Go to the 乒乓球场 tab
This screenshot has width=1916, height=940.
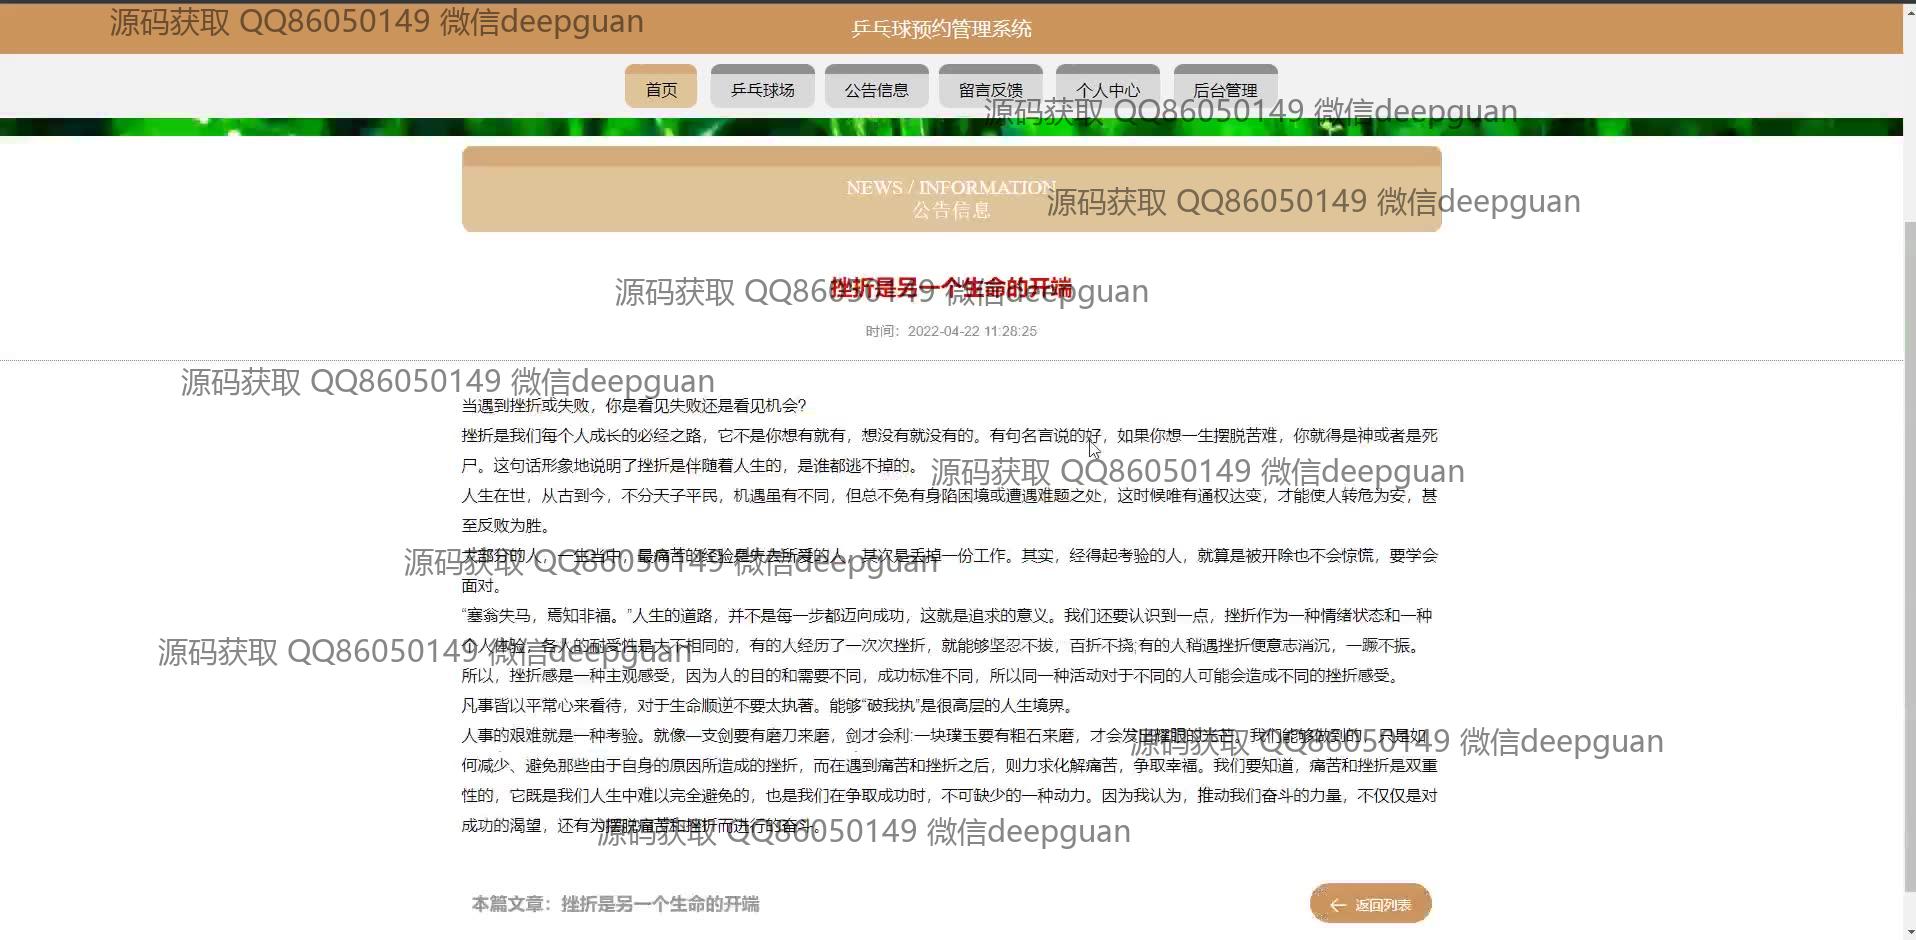coord(762,89)
